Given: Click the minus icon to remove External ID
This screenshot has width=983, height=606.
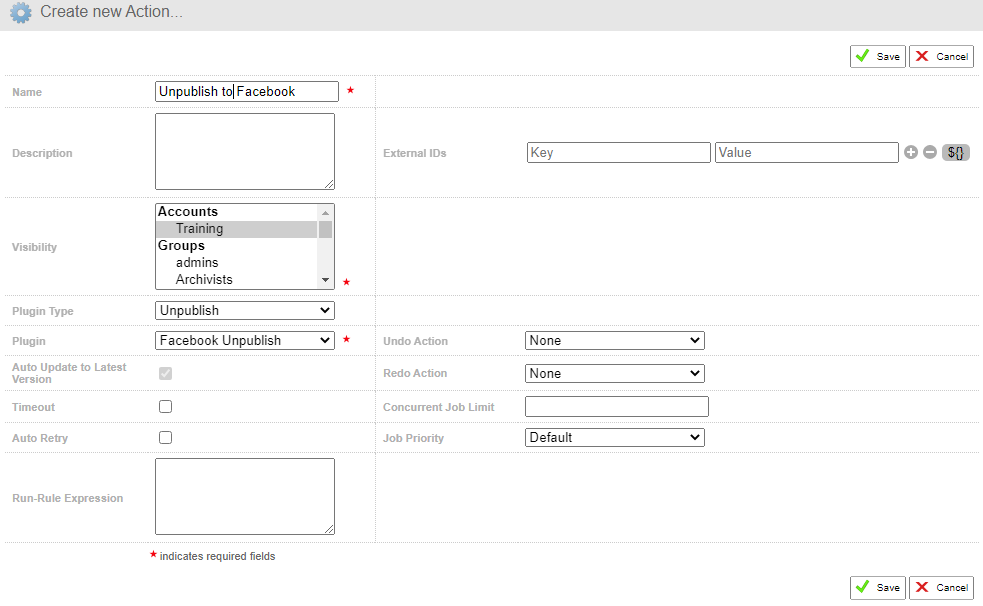Looking at the screenshot, I should point(930,152).
